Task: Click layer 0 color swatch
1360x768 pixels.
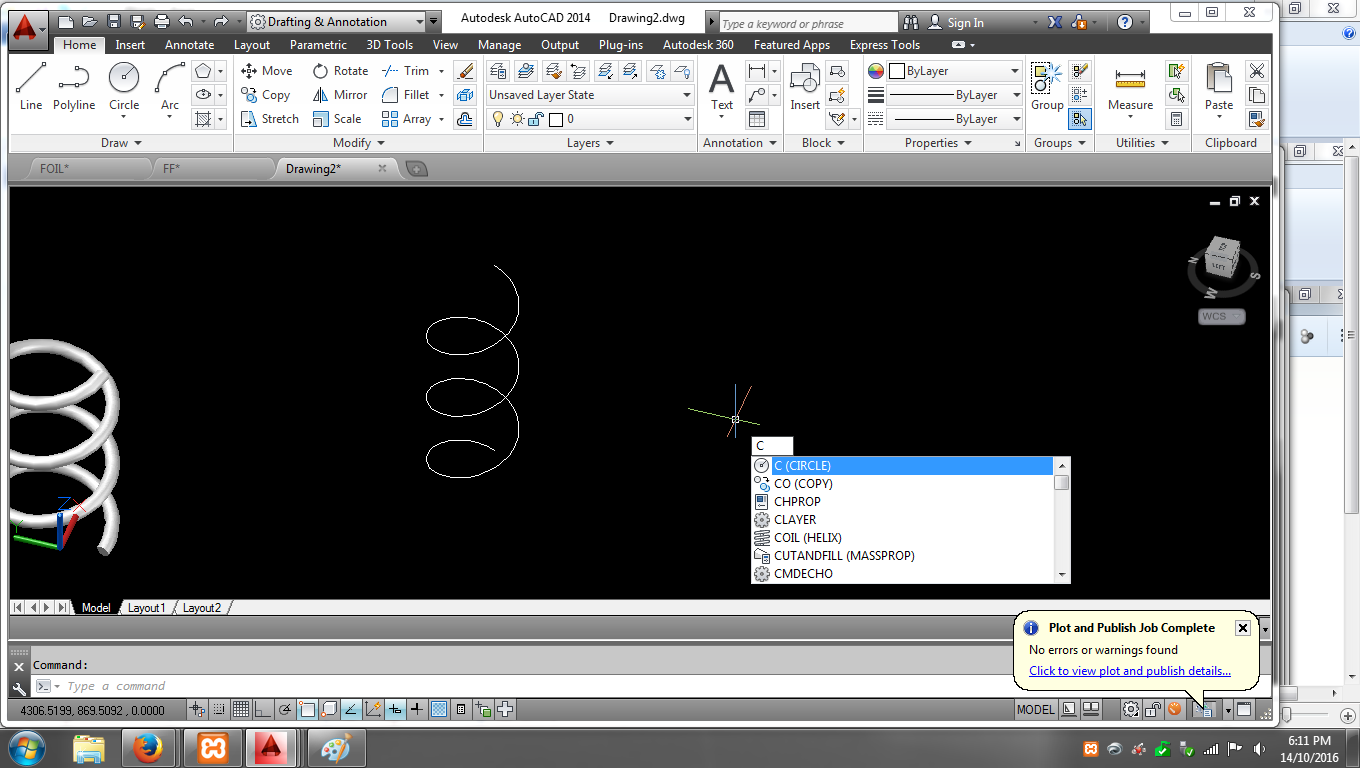Action: tap(556, 118)
